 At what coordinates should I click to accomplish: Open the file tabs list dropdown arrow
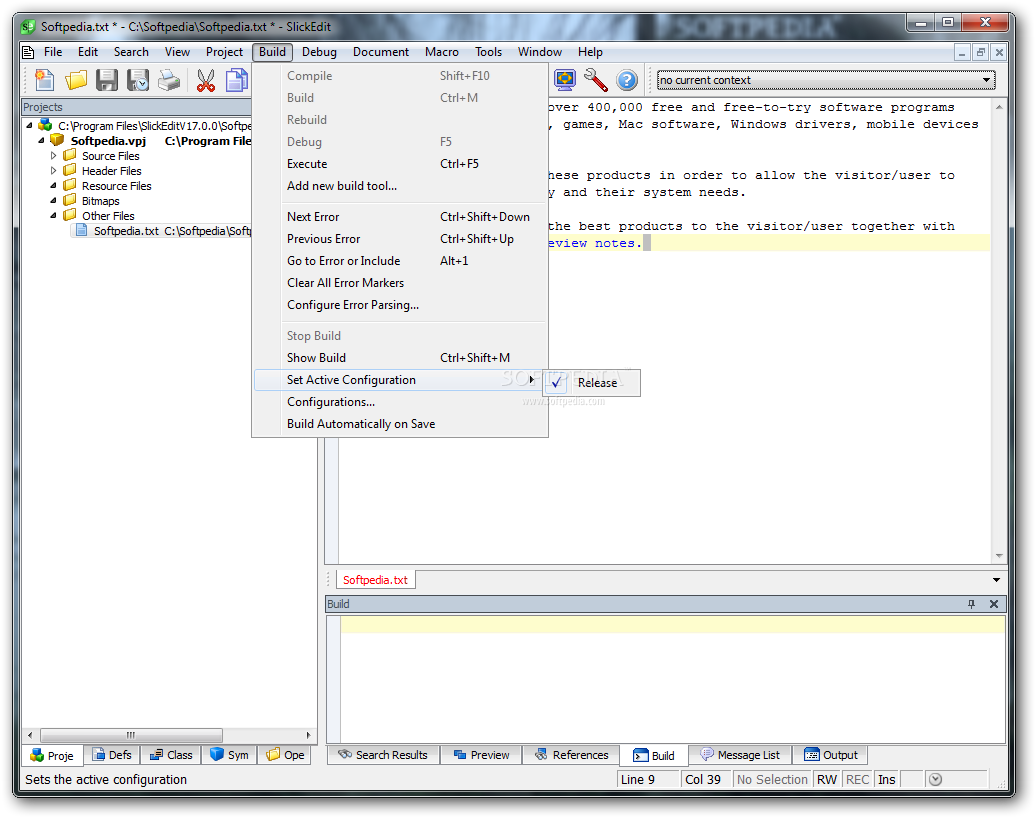[996, 579]
